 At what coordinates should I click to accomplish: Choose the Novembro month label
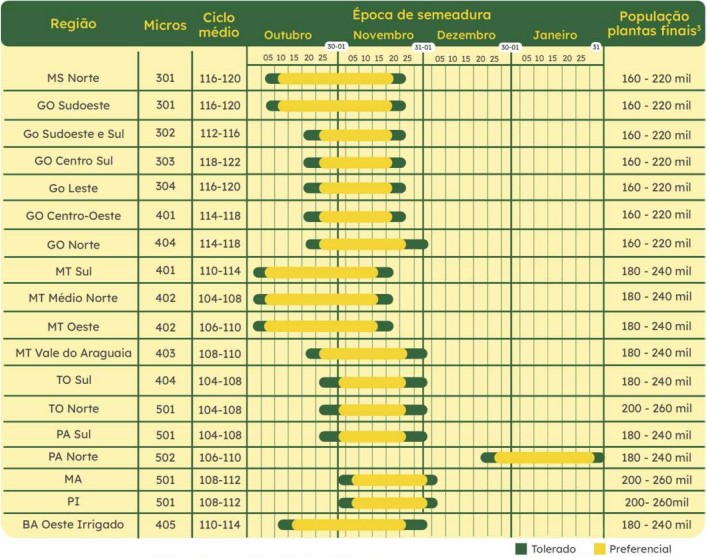point(377,35)
